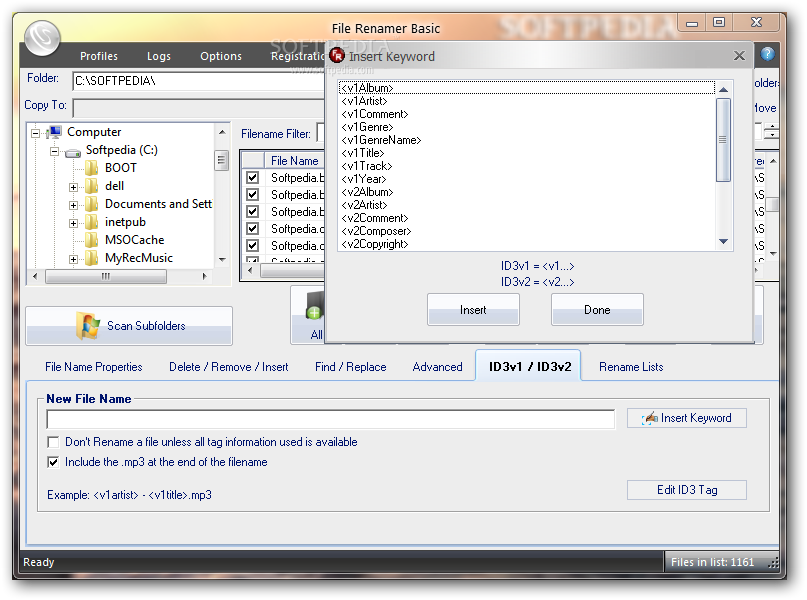807x600 pixels.
Task: Switch to Rename Lists tab
Action: [x=631, y=367]
